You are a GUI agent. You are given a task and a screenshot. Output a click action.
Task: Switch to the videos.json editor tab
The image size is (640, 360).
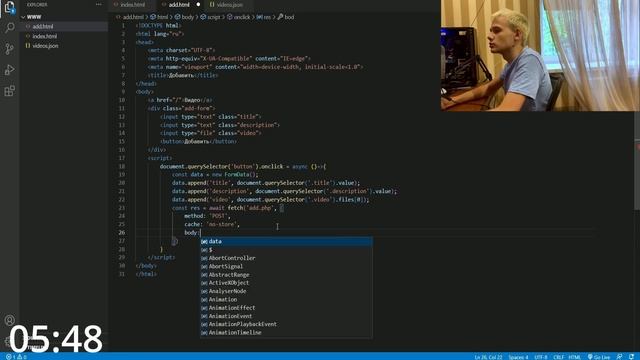click(229, 5)
